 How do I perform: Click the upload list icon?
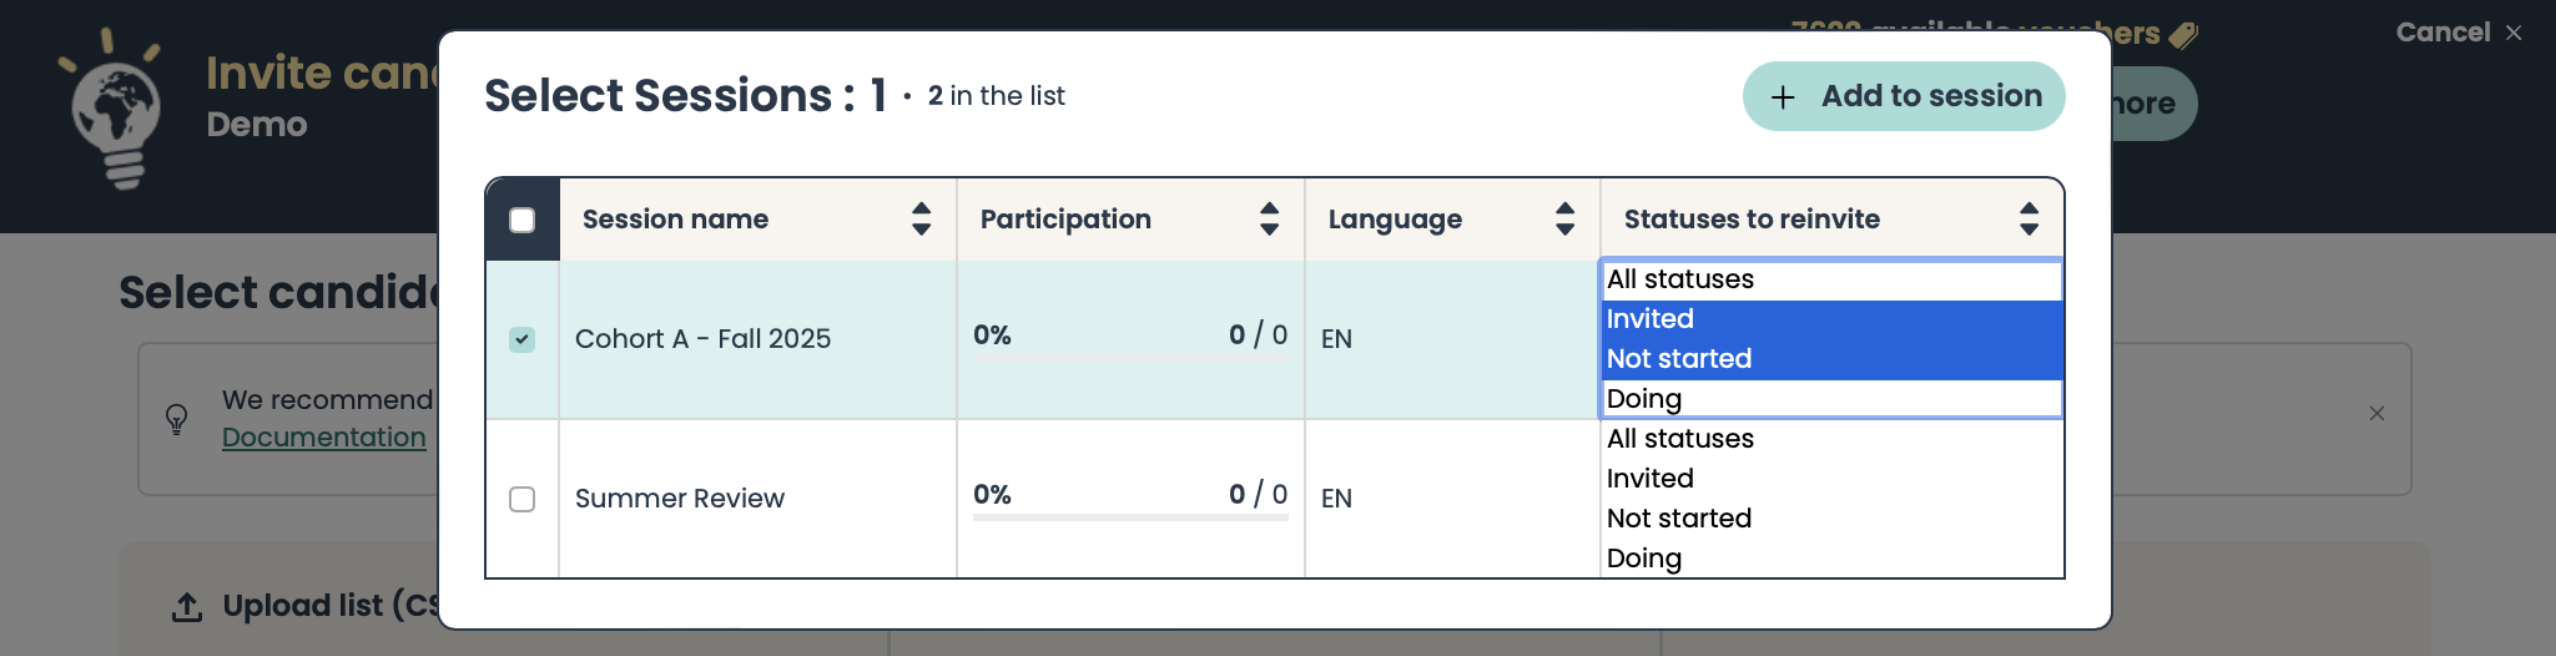pos(187,606)
